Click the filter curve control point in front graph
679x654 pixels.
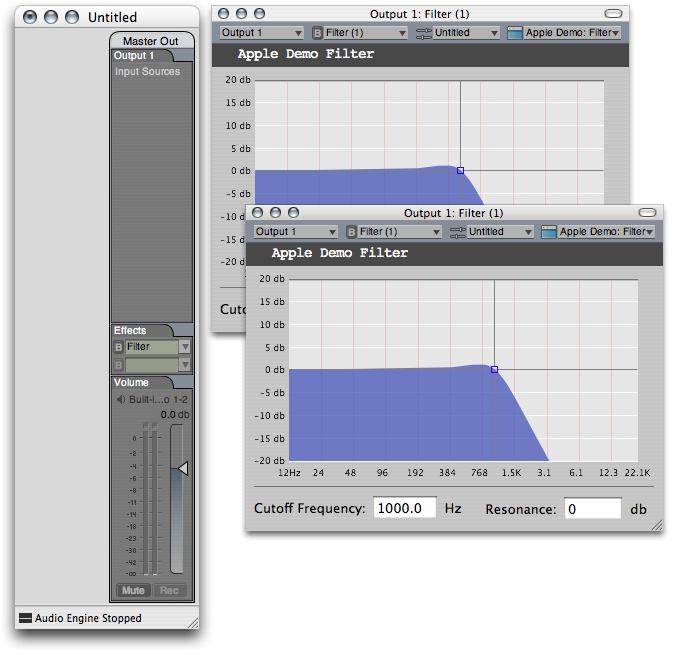coord(494,369)
